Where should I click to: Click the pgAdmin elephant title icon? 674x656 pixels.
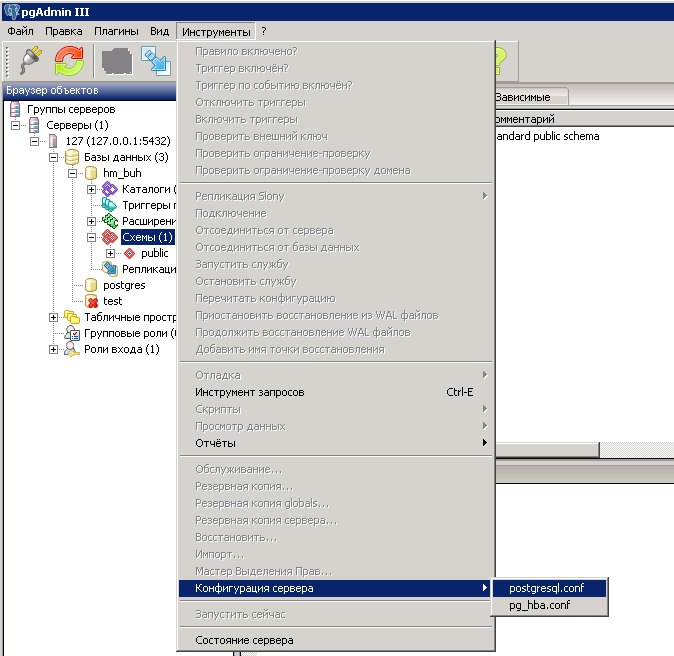pos(11,12)
